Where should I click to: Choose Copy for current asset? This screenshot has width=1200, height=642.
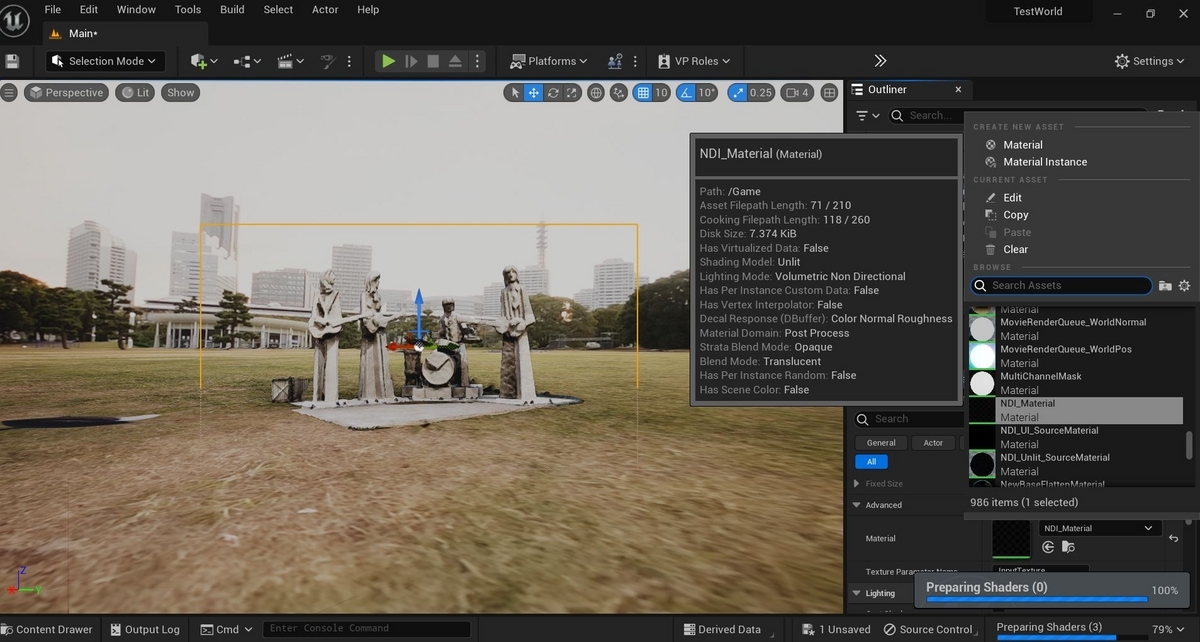coord(1016,215)
